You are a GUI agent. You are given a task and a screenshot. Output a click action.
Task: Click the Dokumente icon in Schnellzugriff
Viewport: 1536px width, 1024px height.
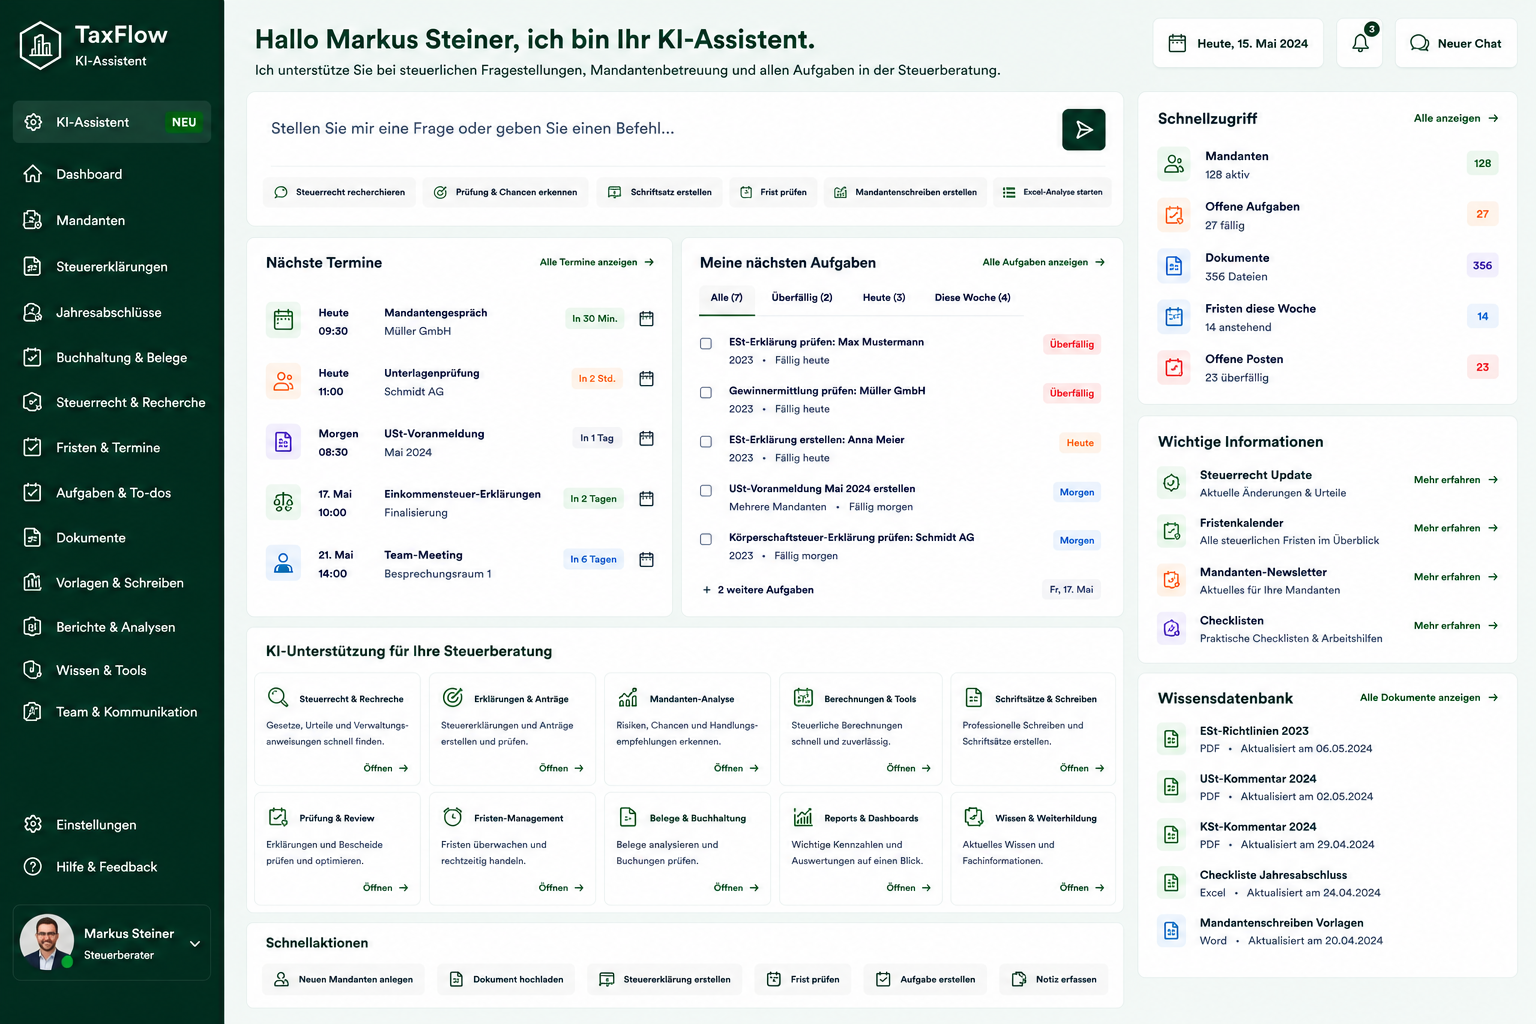click(x=1174, y=266)
